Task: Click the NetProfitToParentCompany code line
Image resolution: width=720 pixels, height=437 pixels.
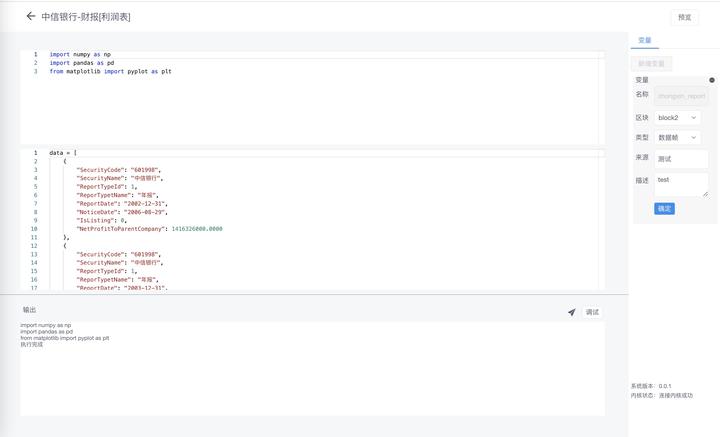Action: (x=149, y=229)
